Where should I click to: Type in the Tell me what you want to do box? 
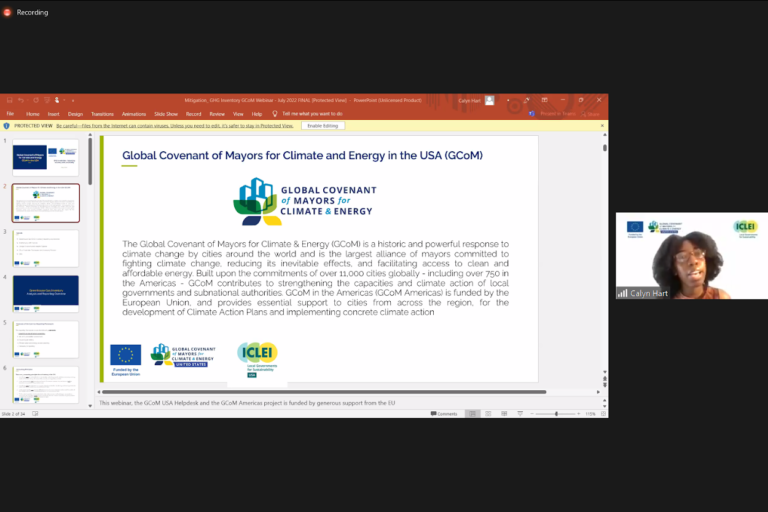pyautogui.click(x=312, y=114)
